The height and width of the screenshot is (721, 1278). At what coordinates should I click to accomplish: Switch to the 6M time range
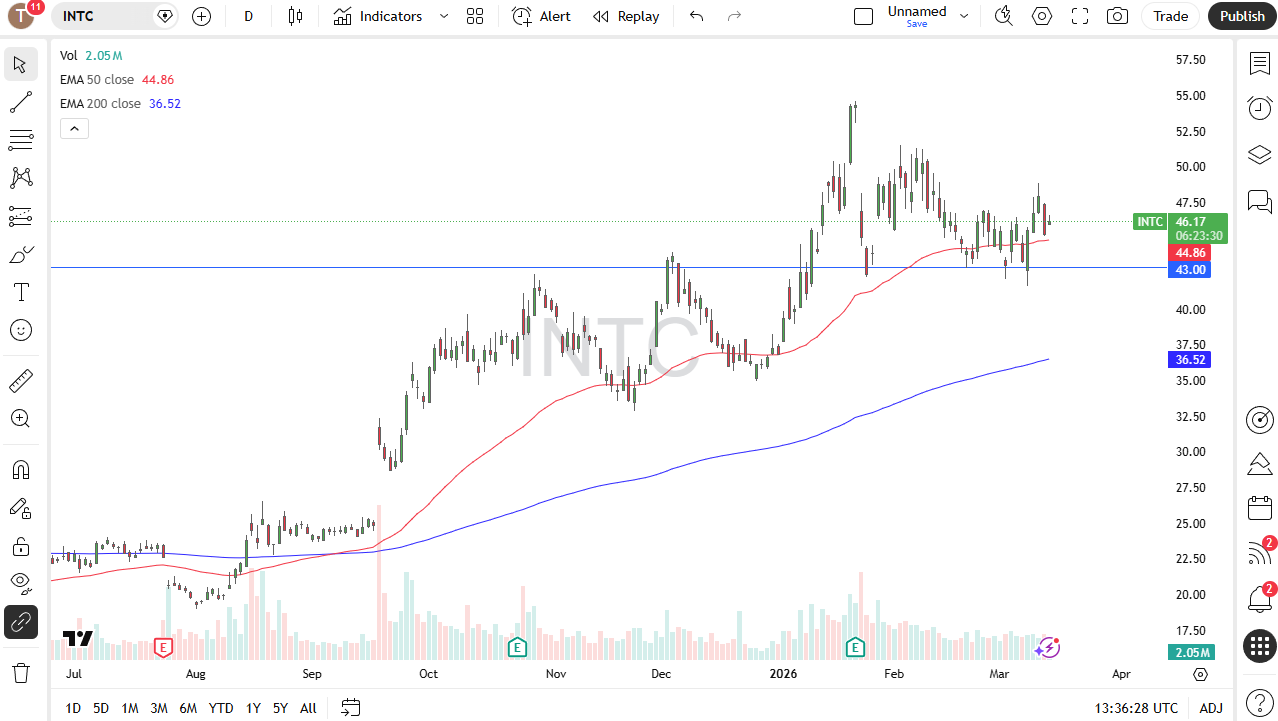[x=188, y=708]
